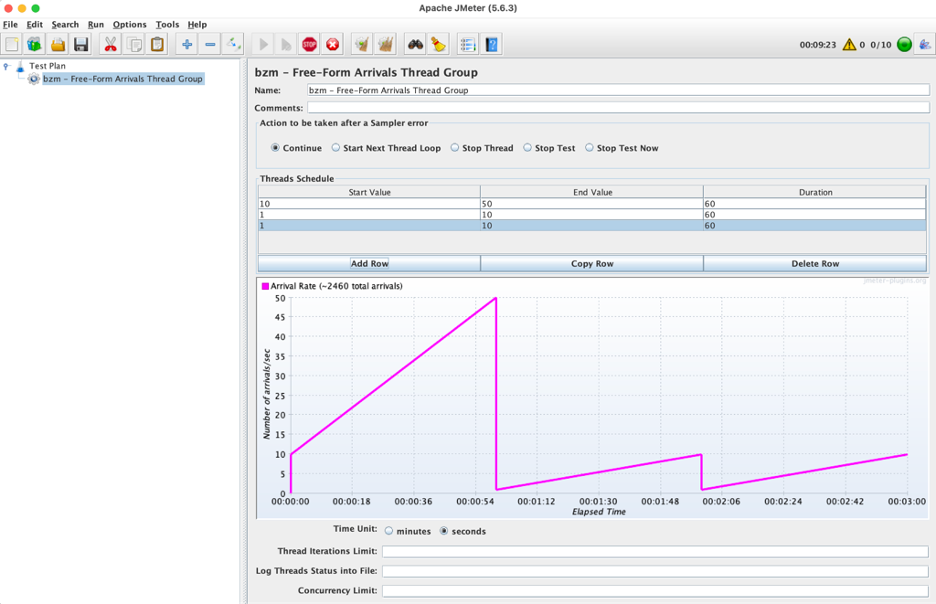Screen dimensions: 936x604
Task: Click first row Start Value cell 10
Action: pos(370,204)
